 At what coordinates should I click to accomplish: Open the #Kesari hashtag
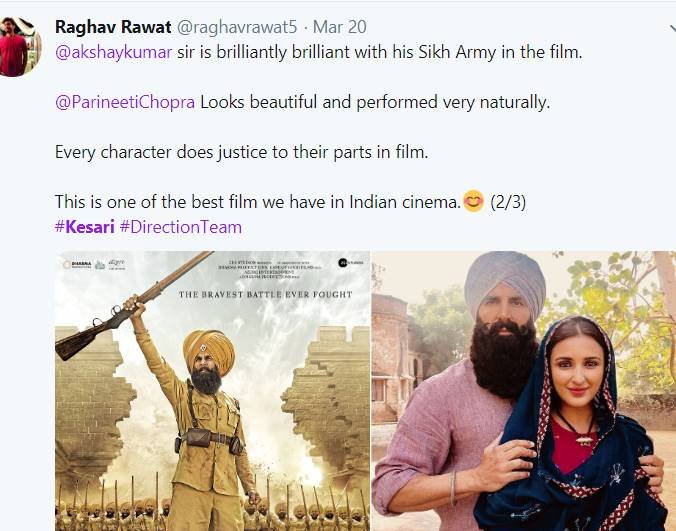[85, 227]
